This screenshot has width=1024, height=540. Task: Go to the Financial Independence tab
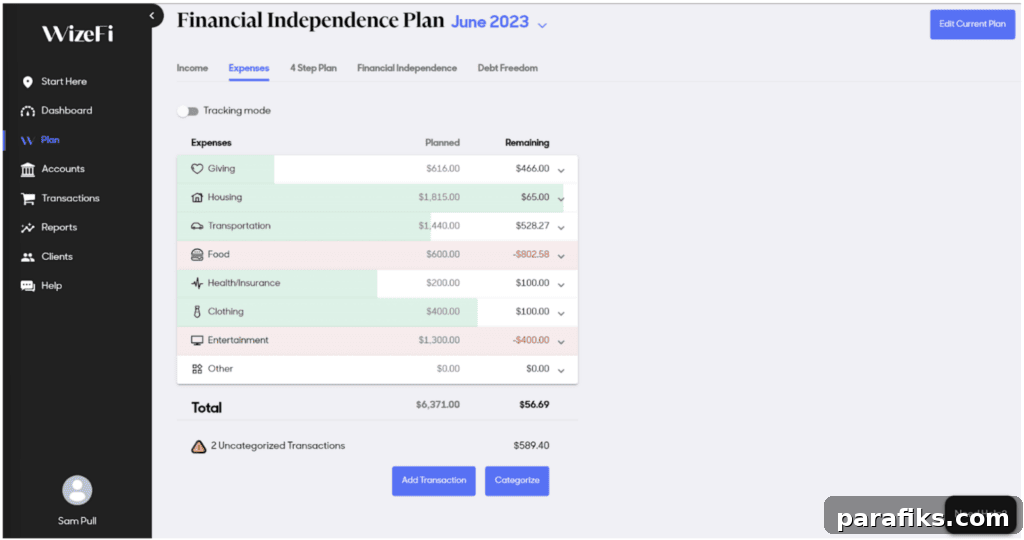(x=407, y=68)
